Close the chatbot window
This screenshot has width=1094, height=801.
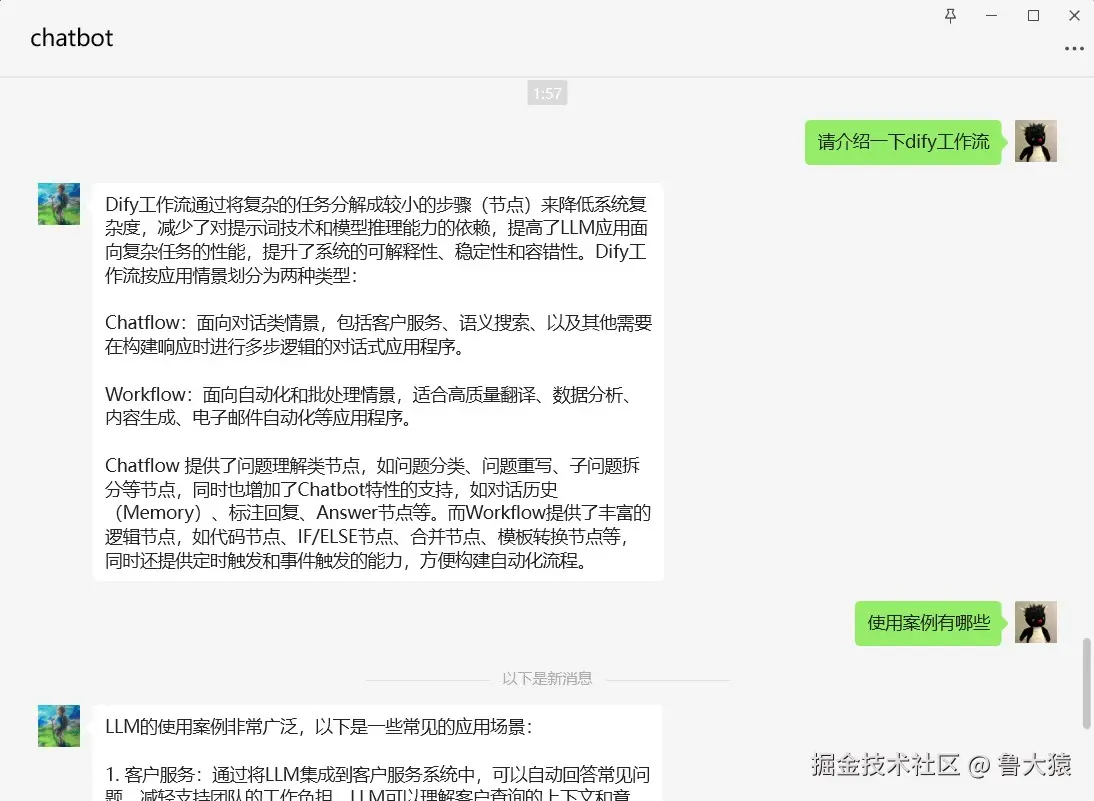[x=1074, y=15]
